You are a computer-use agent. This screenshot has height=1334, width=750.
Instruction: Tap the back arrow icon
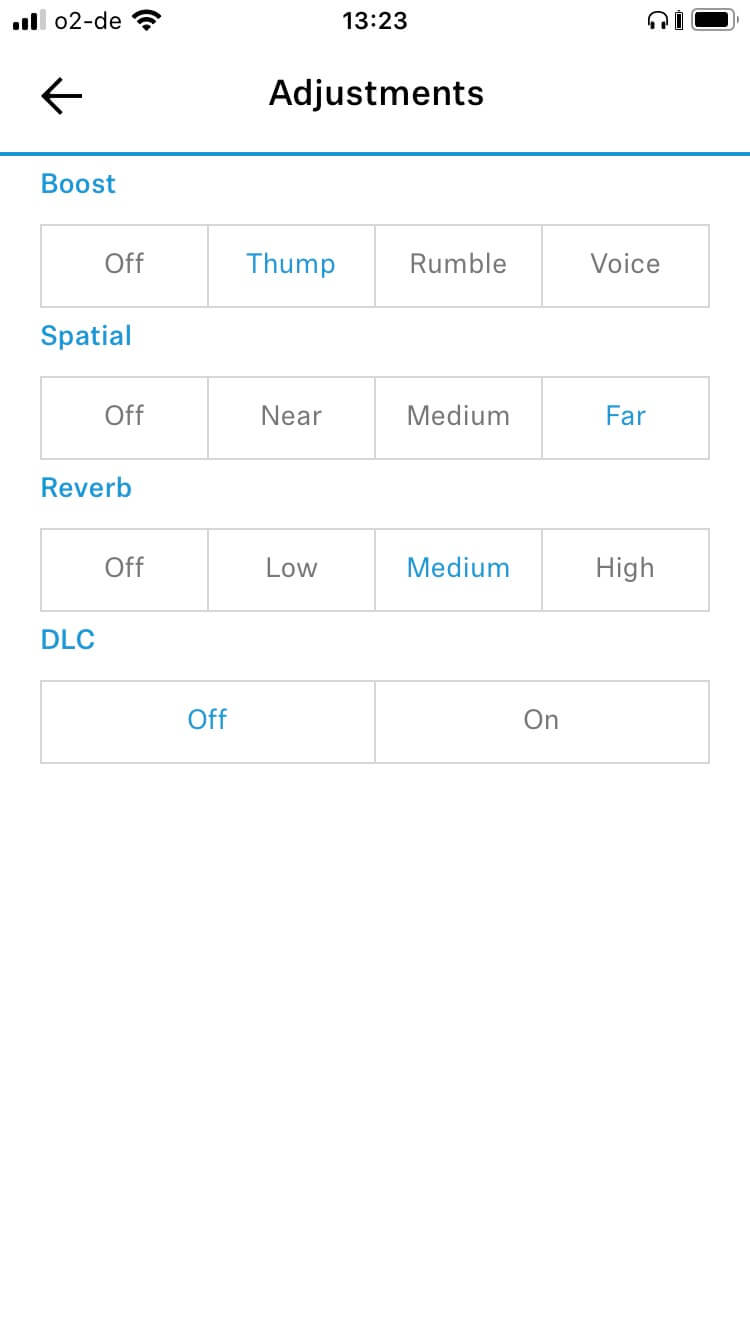[61, 95]
